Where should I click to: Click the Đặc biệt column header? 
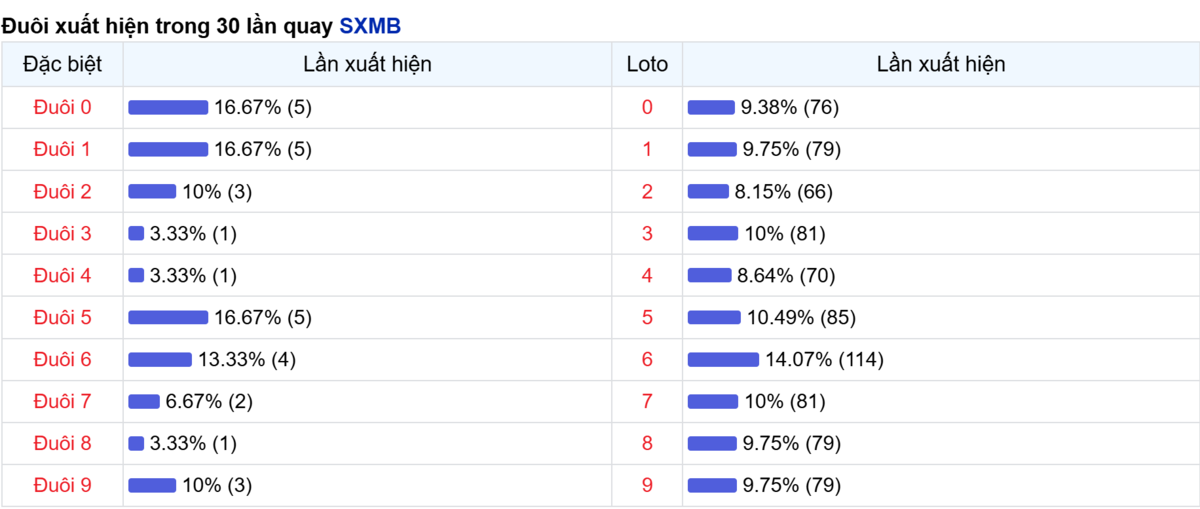coord(62,64)
